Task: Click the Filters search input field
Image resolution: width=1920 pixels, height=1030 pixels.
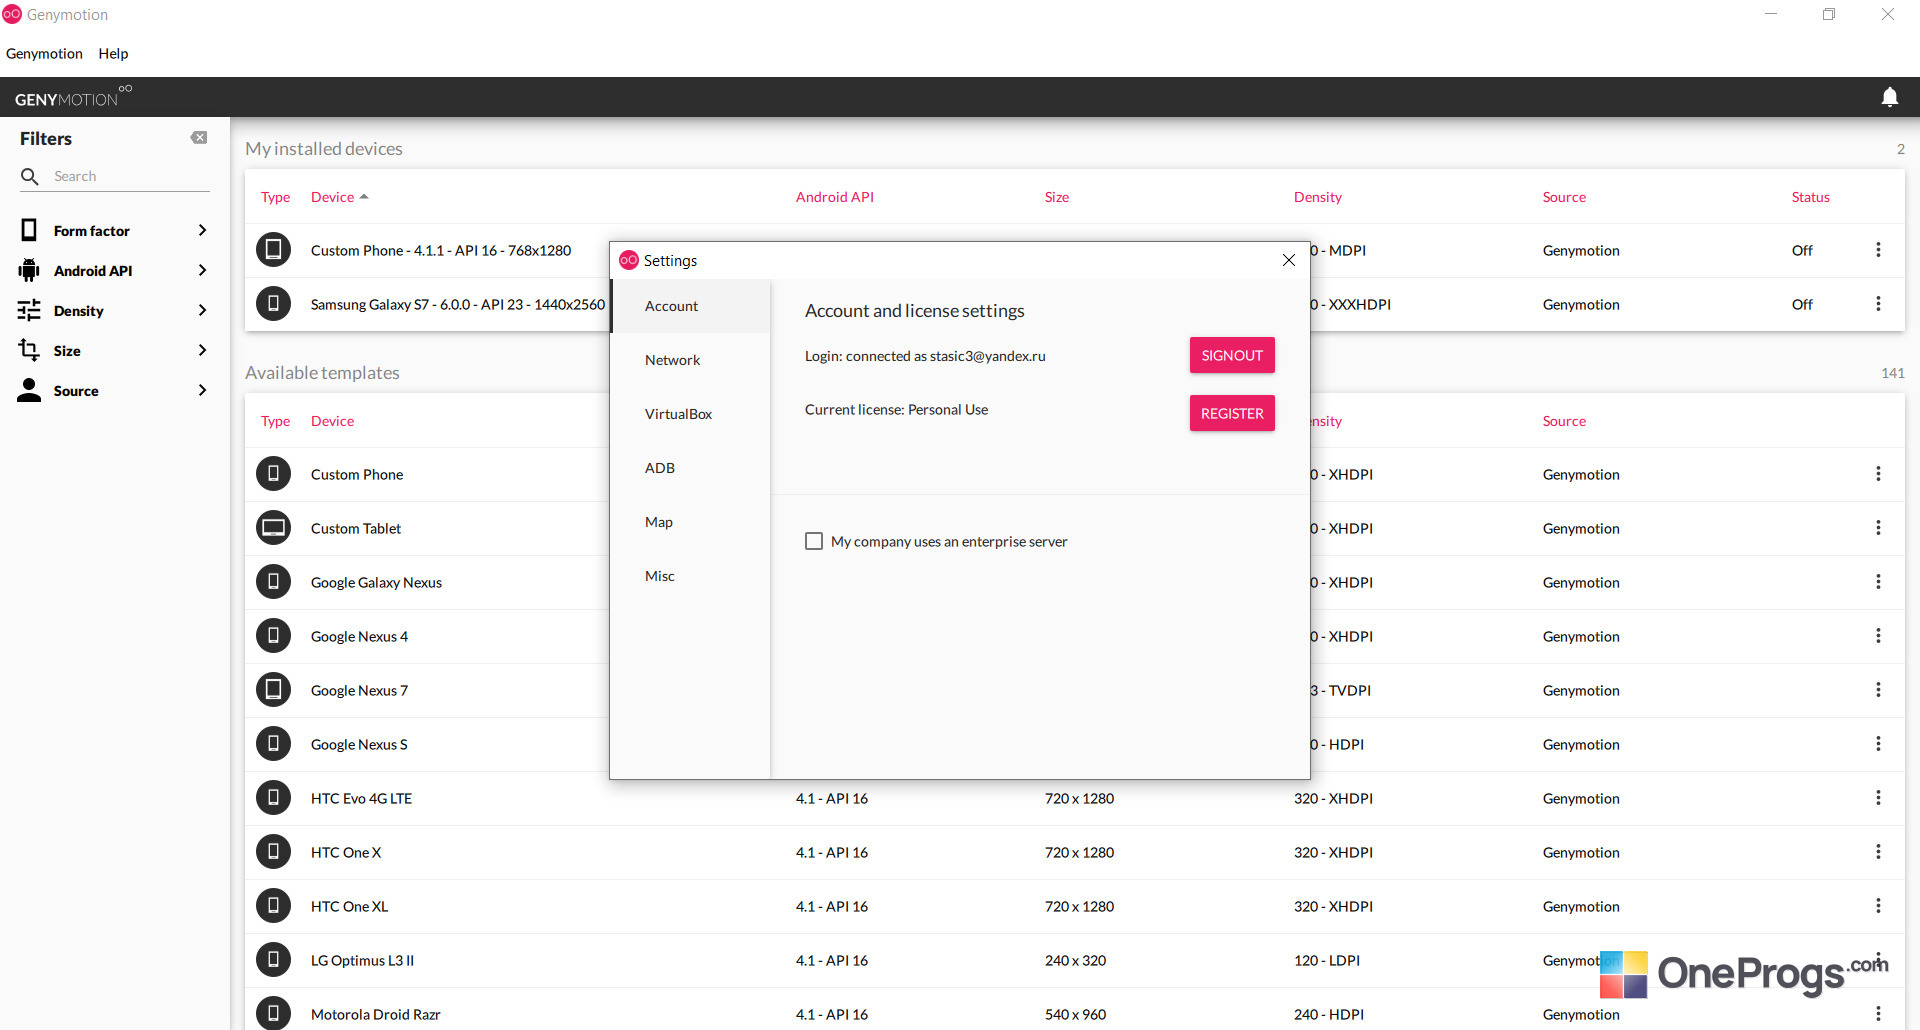Action: click(x=130, y=176)
